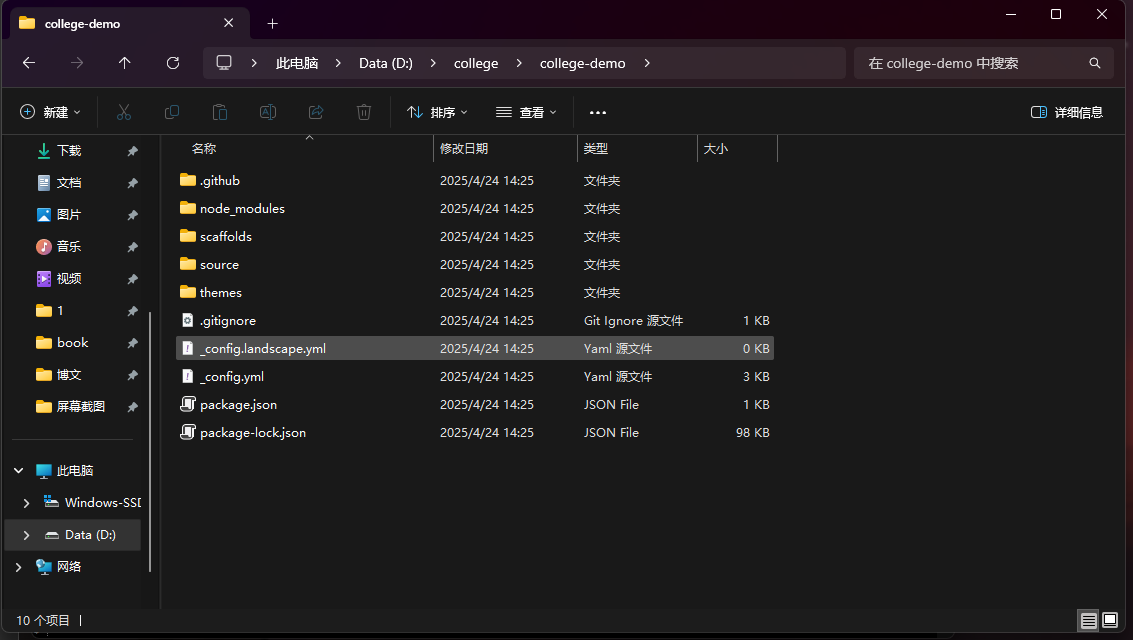1133x640 pixels.
Task: Click the Refresh icon beside address bar
Action: point(173,63)
